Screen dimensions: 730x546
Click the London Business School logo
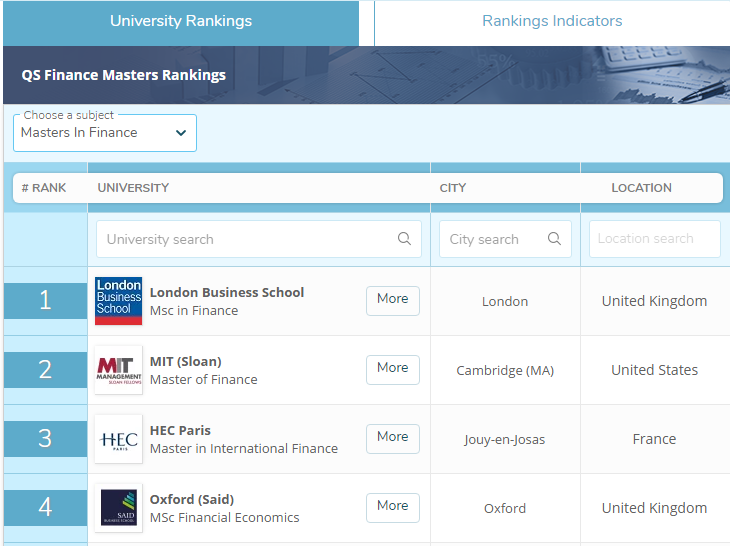118,301
